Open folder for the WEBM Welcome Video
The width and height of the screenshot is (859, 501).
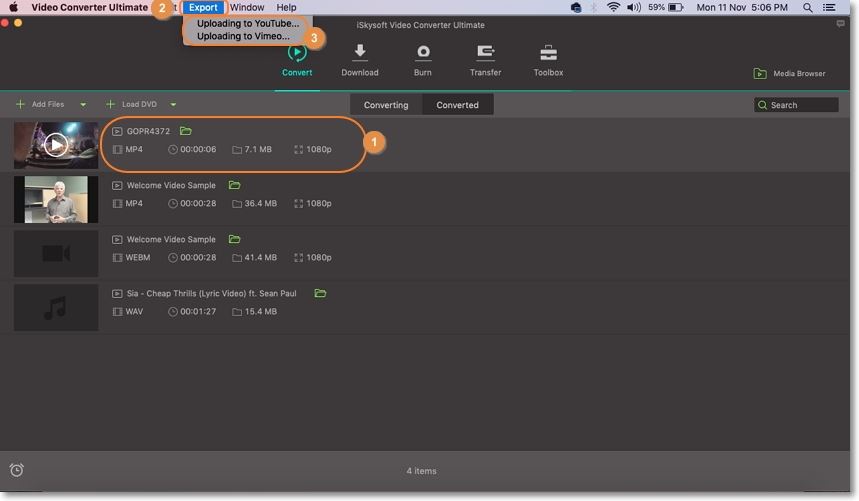click(234, 239)
